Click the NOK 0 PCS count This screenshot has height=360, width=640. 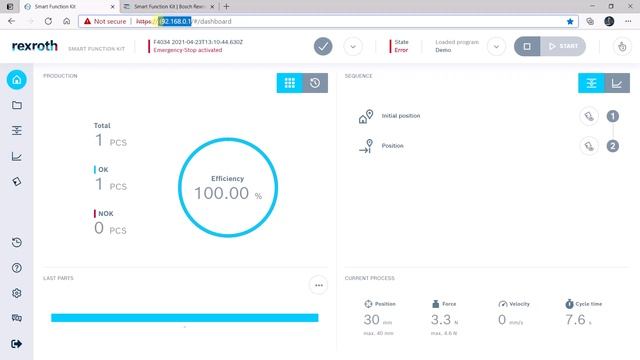[x=110, y=229]
